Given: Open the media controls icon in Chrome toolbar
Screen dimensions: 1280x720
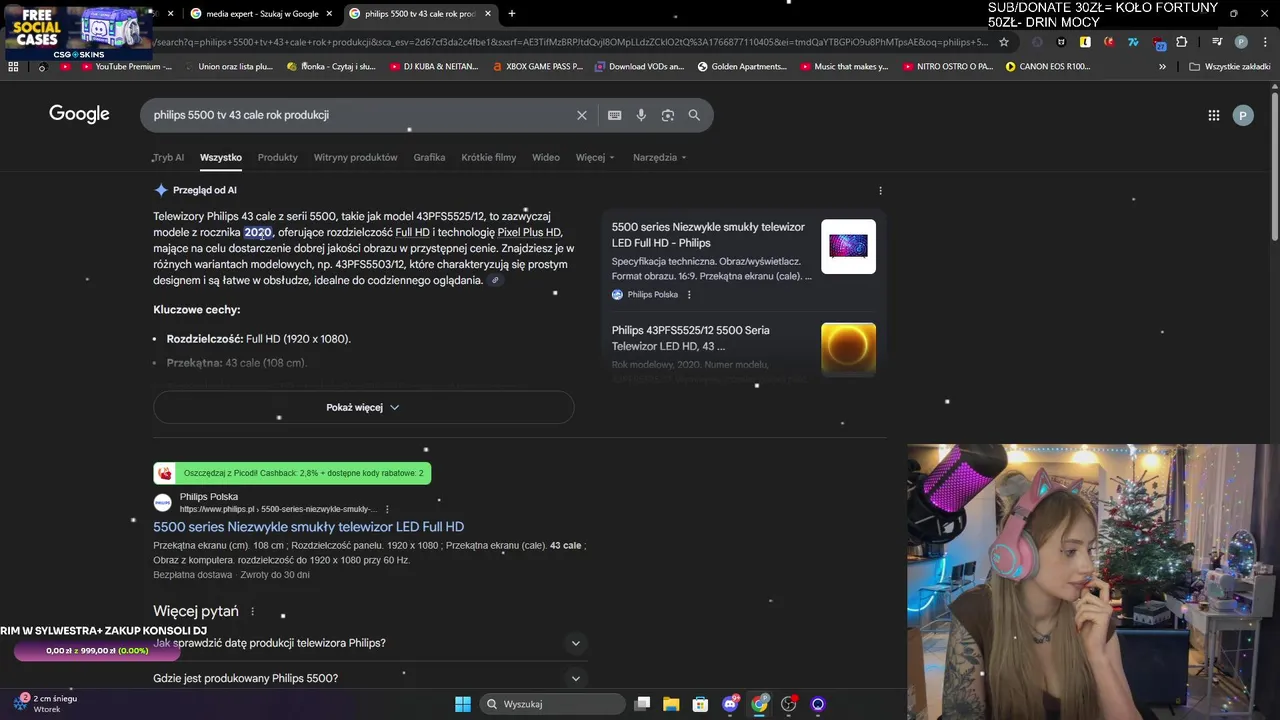Looking at the screenshot, I should pos(1217,42).
